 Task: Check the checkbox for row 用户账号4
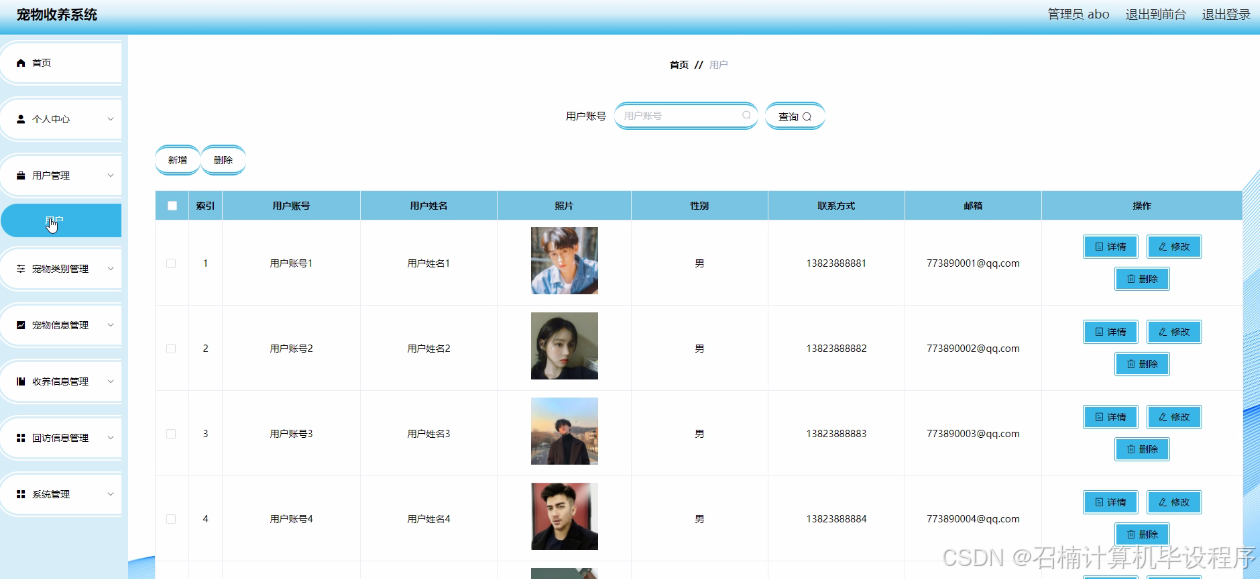tap(171, 518)
